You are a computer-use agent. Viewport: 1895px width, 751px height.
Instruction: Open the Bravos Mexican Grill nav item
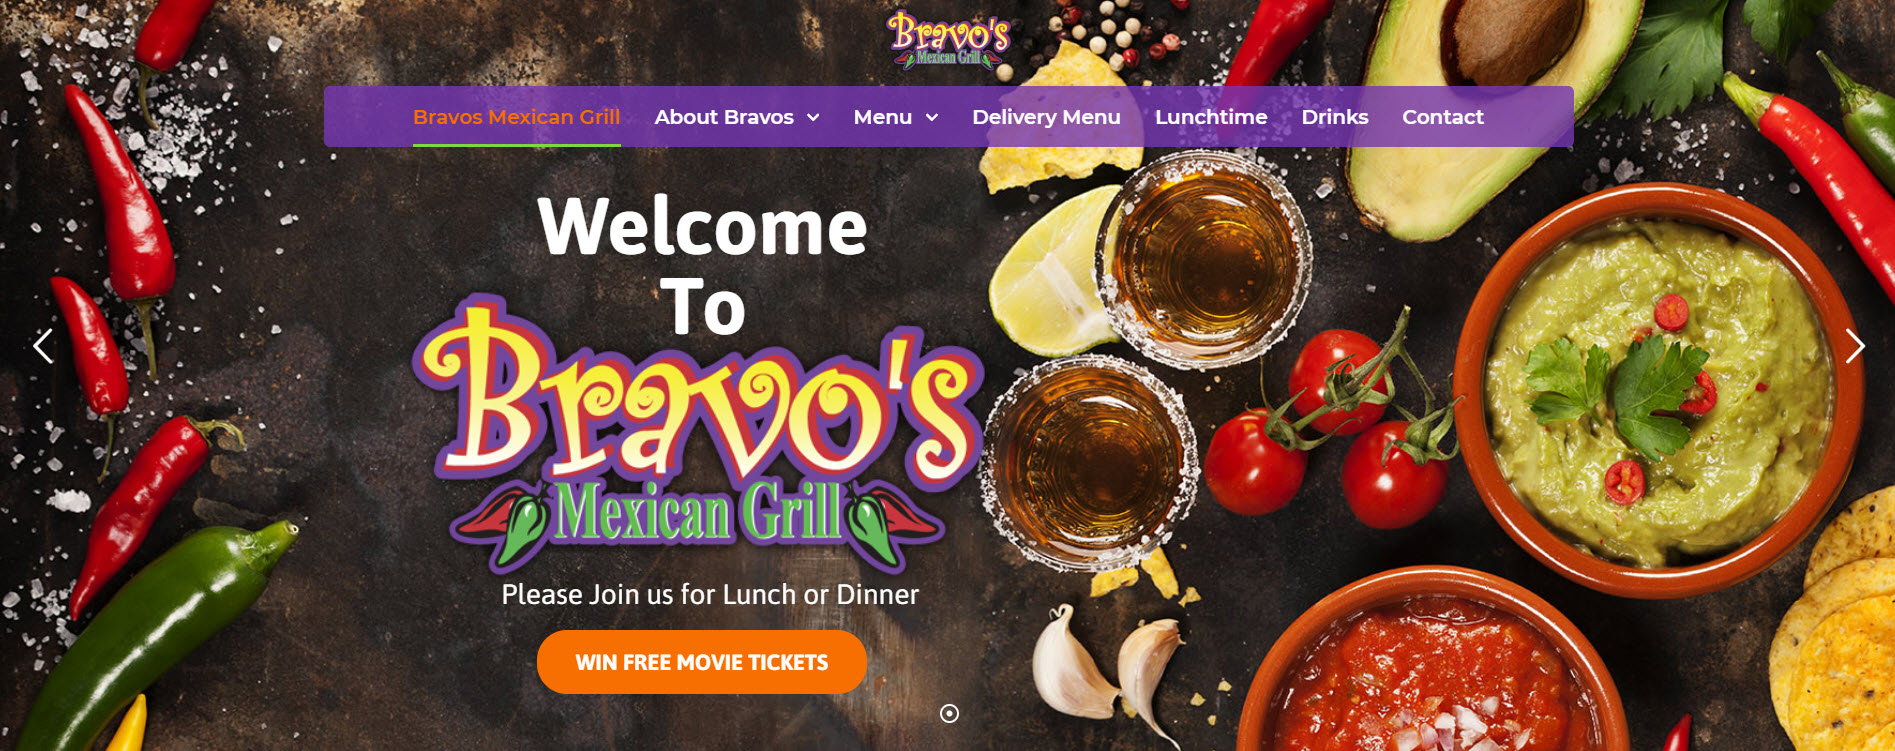(x=517, y=117)
